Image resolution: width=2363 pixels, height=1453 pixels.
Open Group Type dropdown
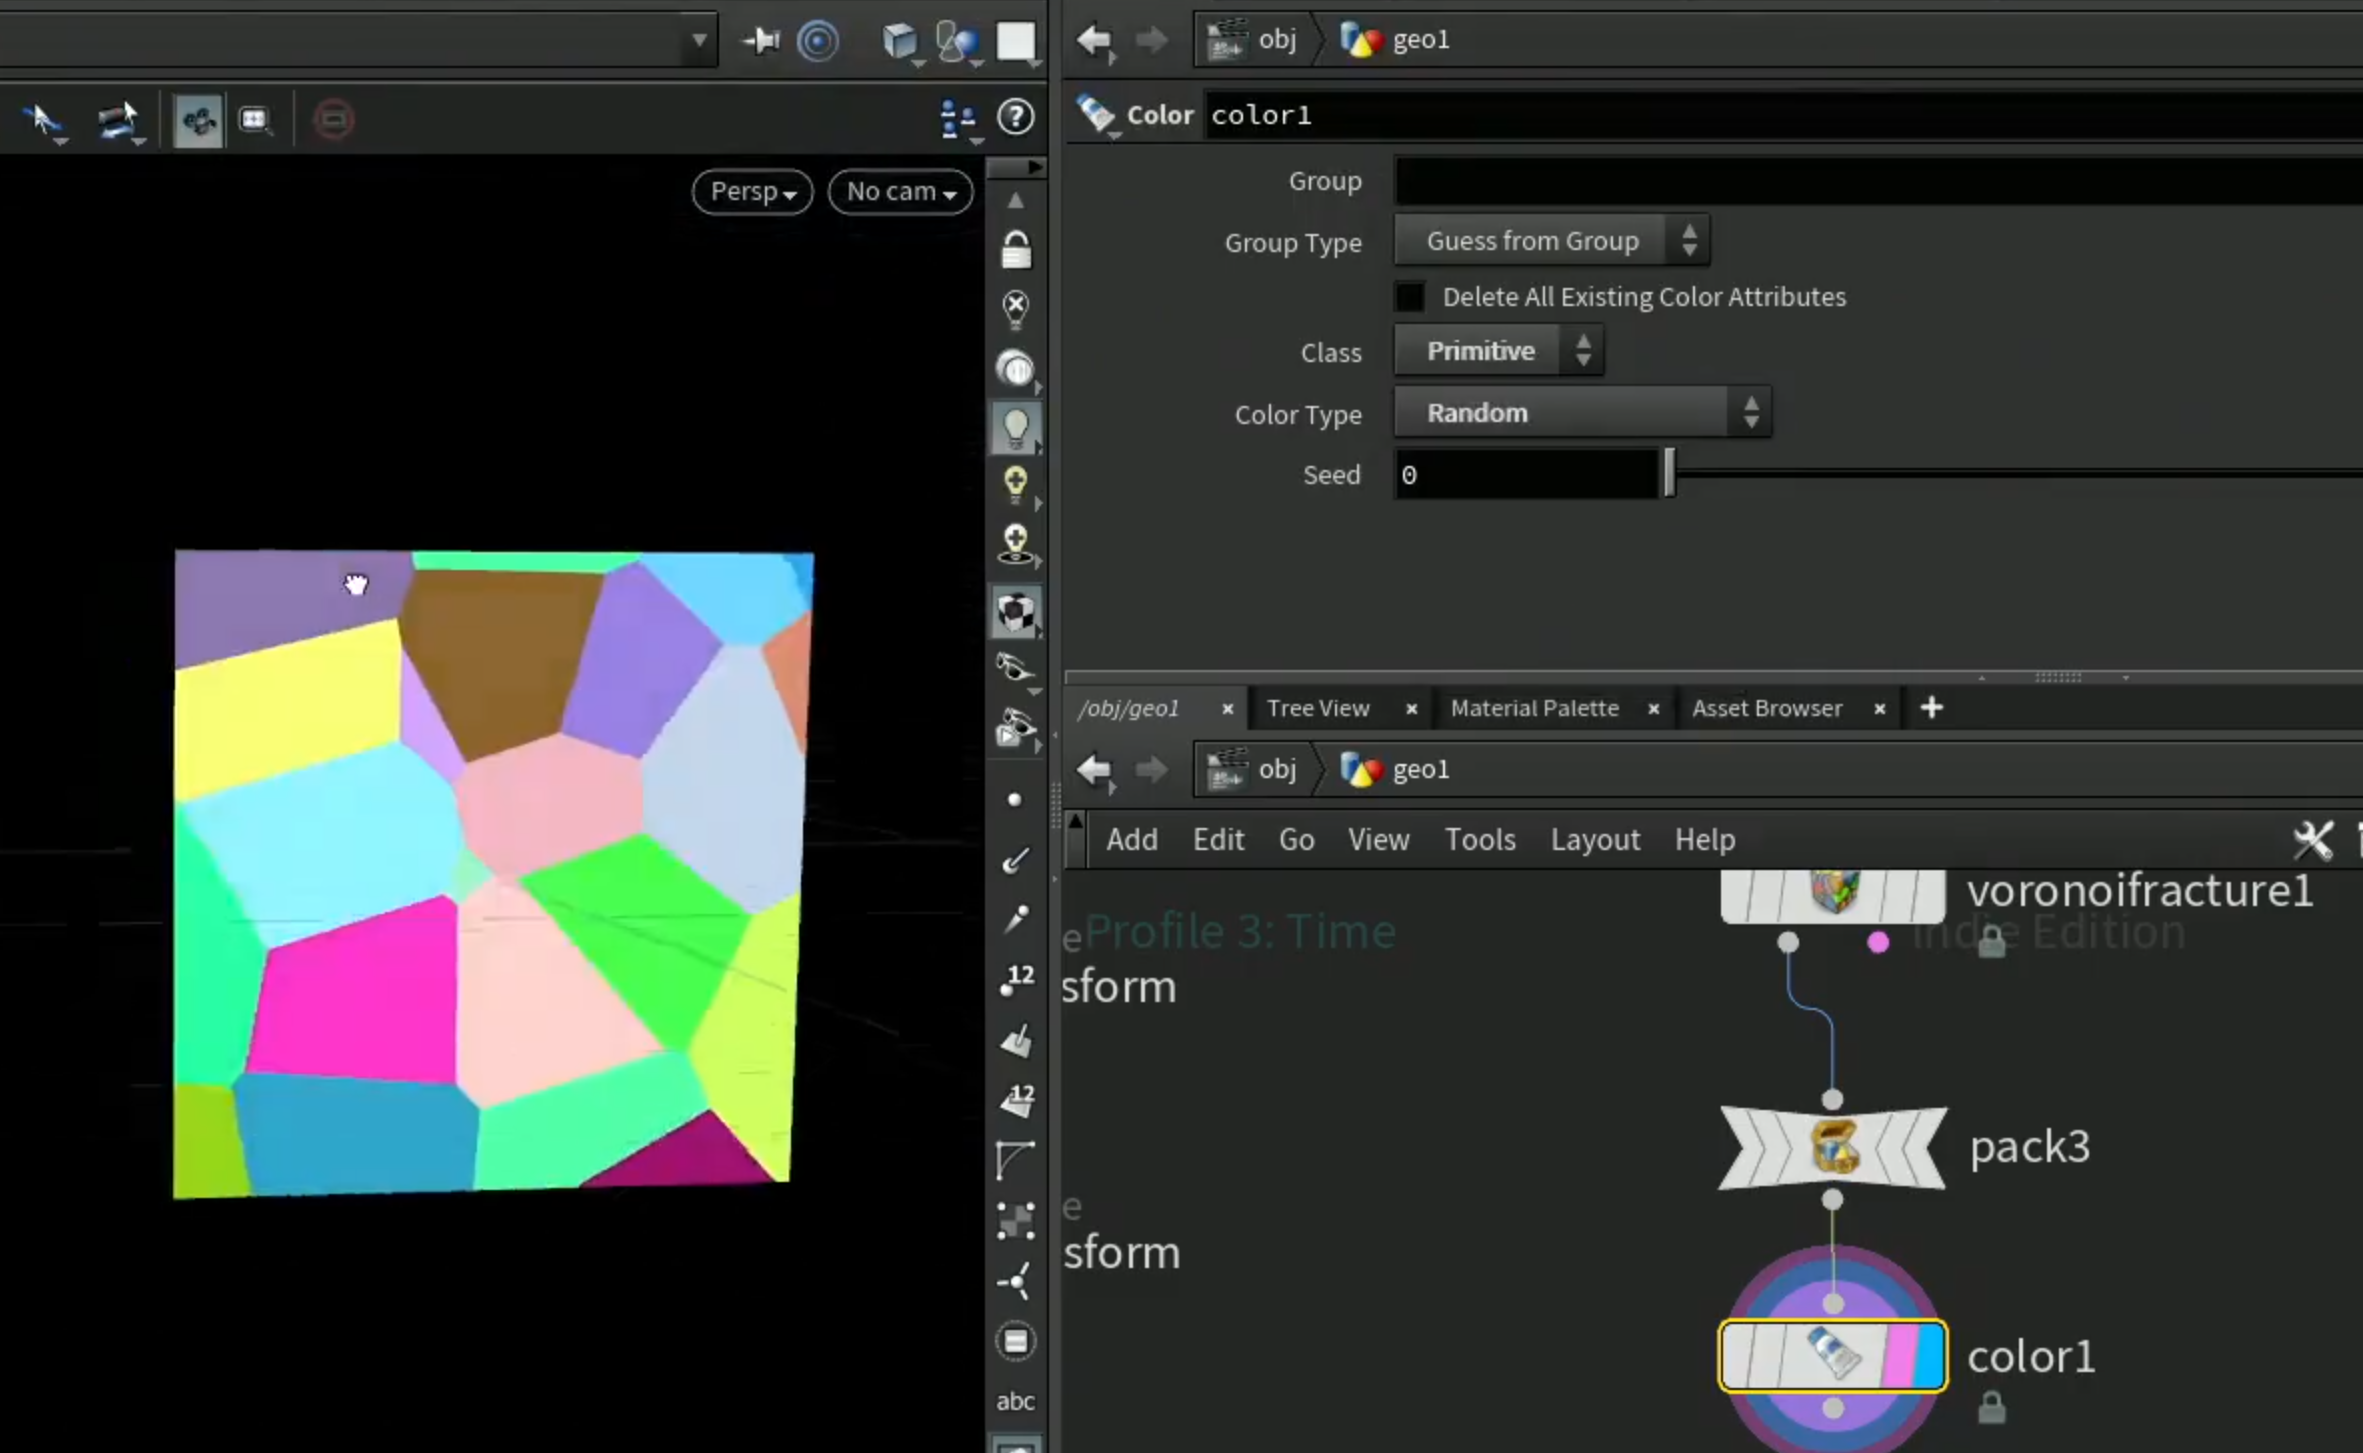click(x=1551, y=241)
